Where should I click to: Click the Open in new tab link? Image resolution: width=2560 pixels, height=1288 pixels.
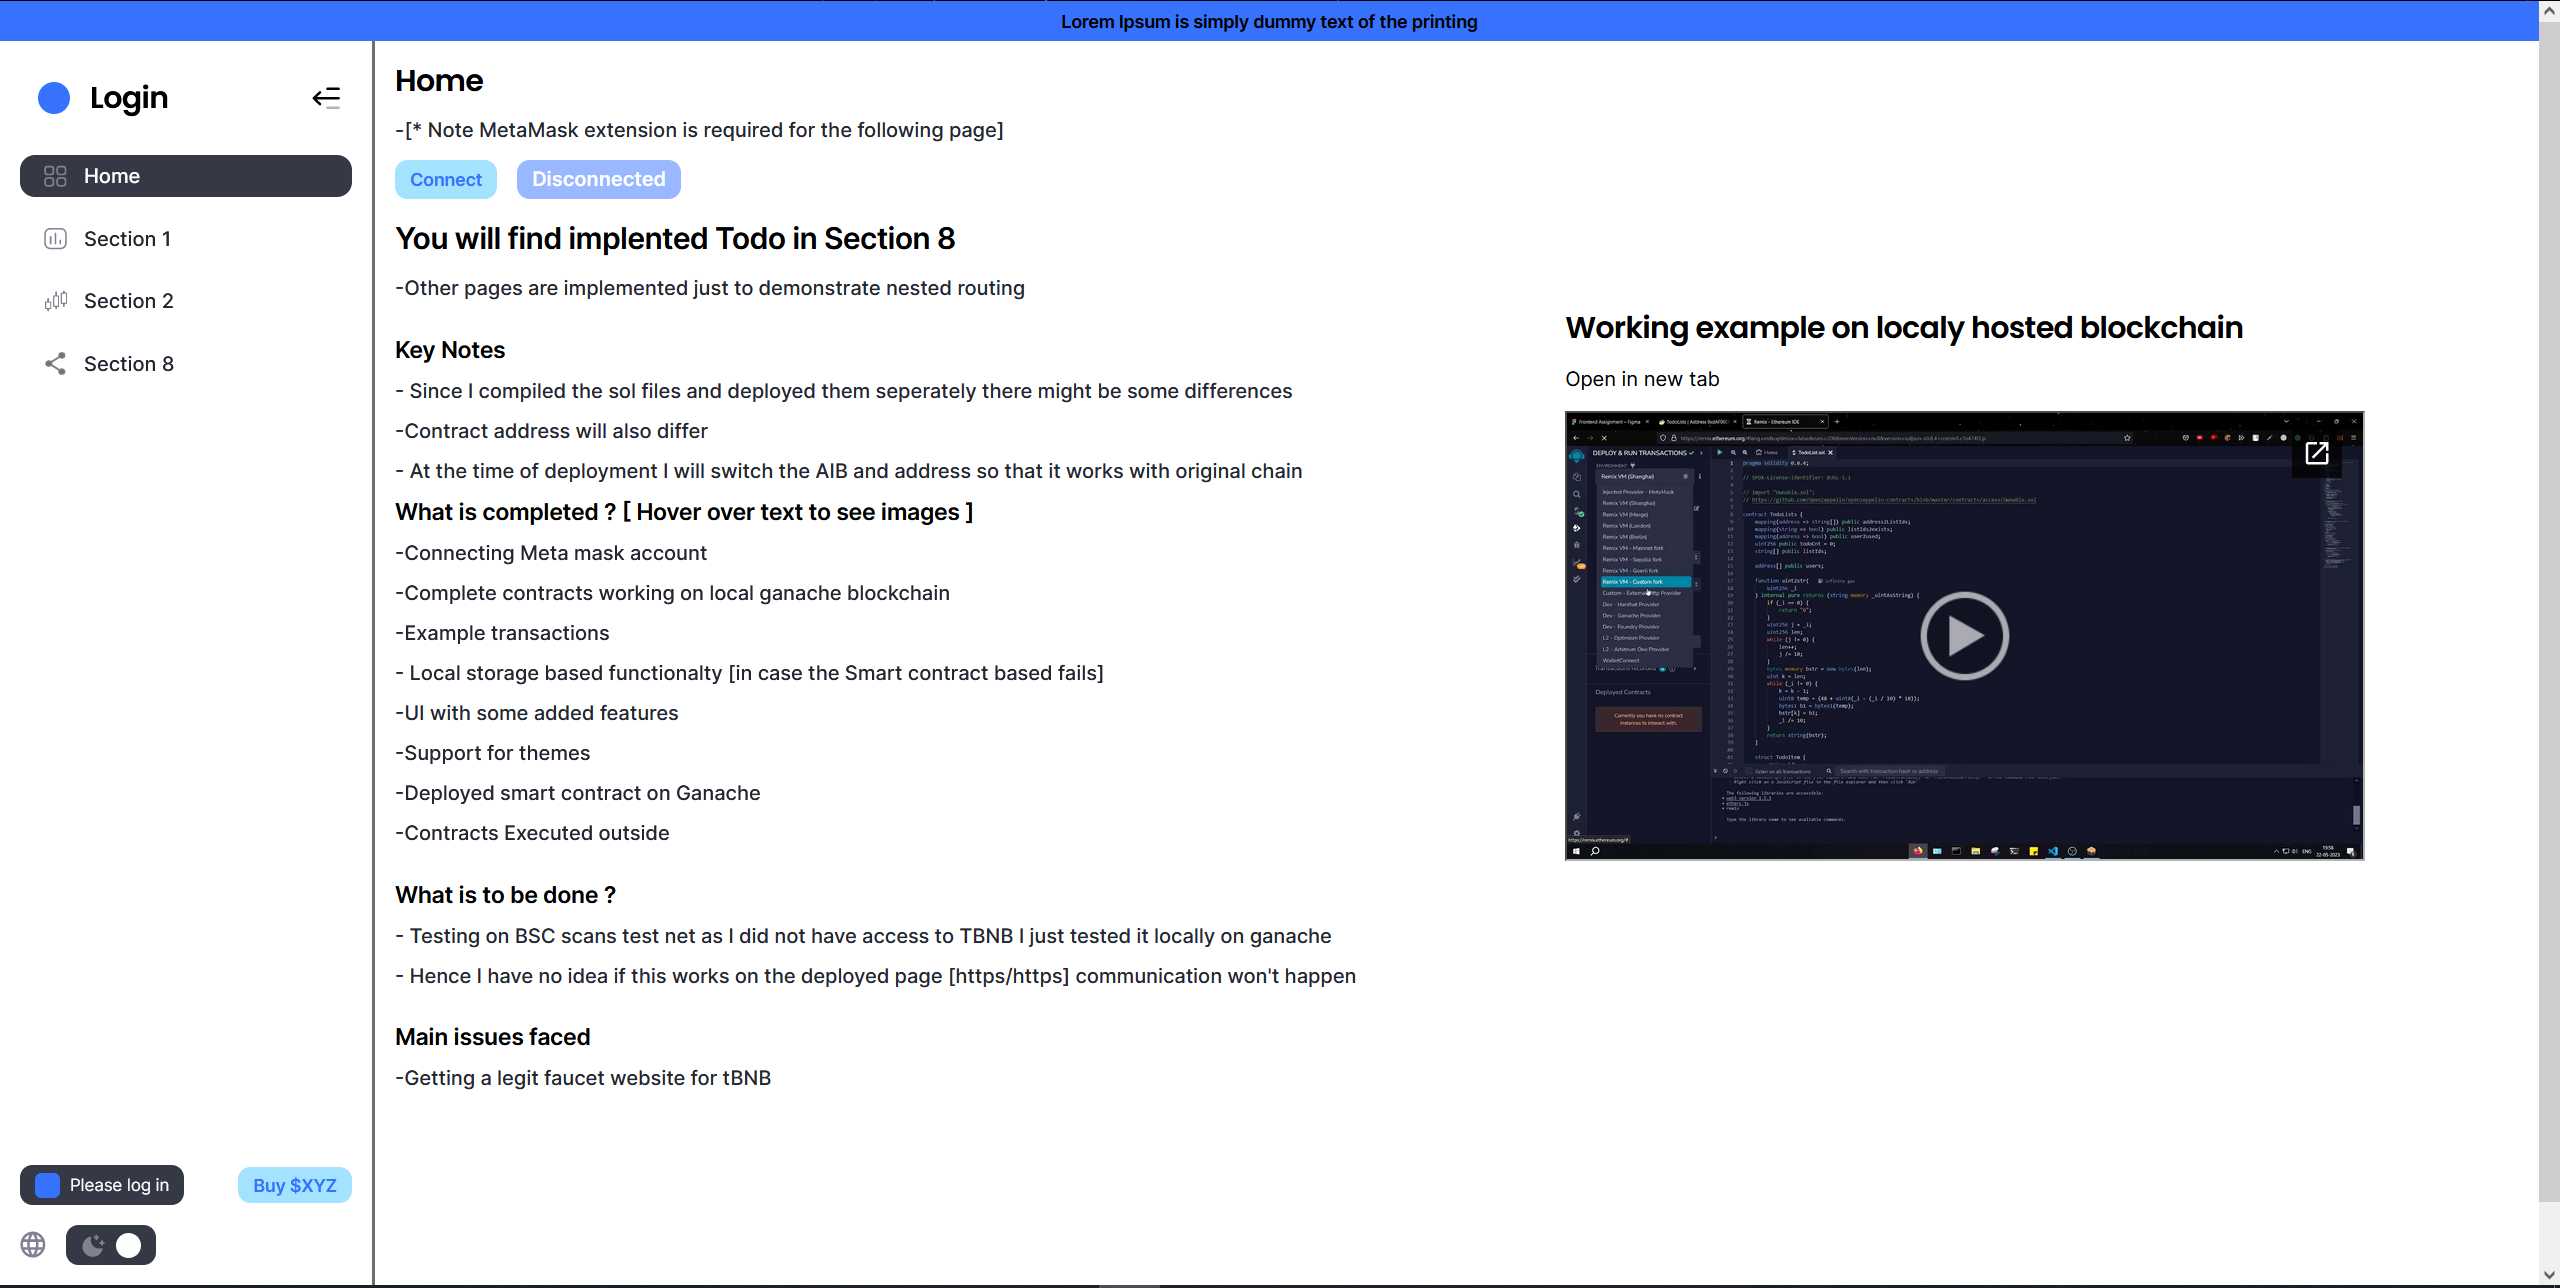1642,379
